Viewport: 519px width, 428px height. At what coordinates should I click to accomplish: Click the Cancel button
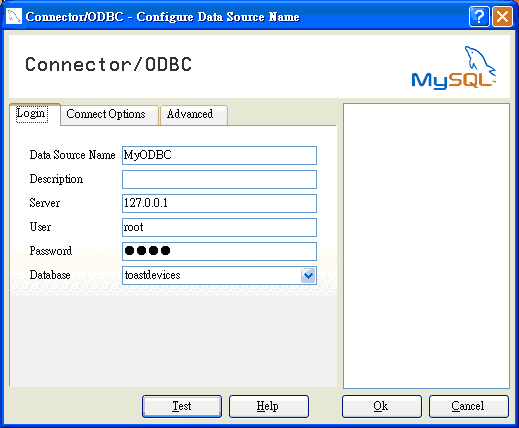(x=469, y=406)
